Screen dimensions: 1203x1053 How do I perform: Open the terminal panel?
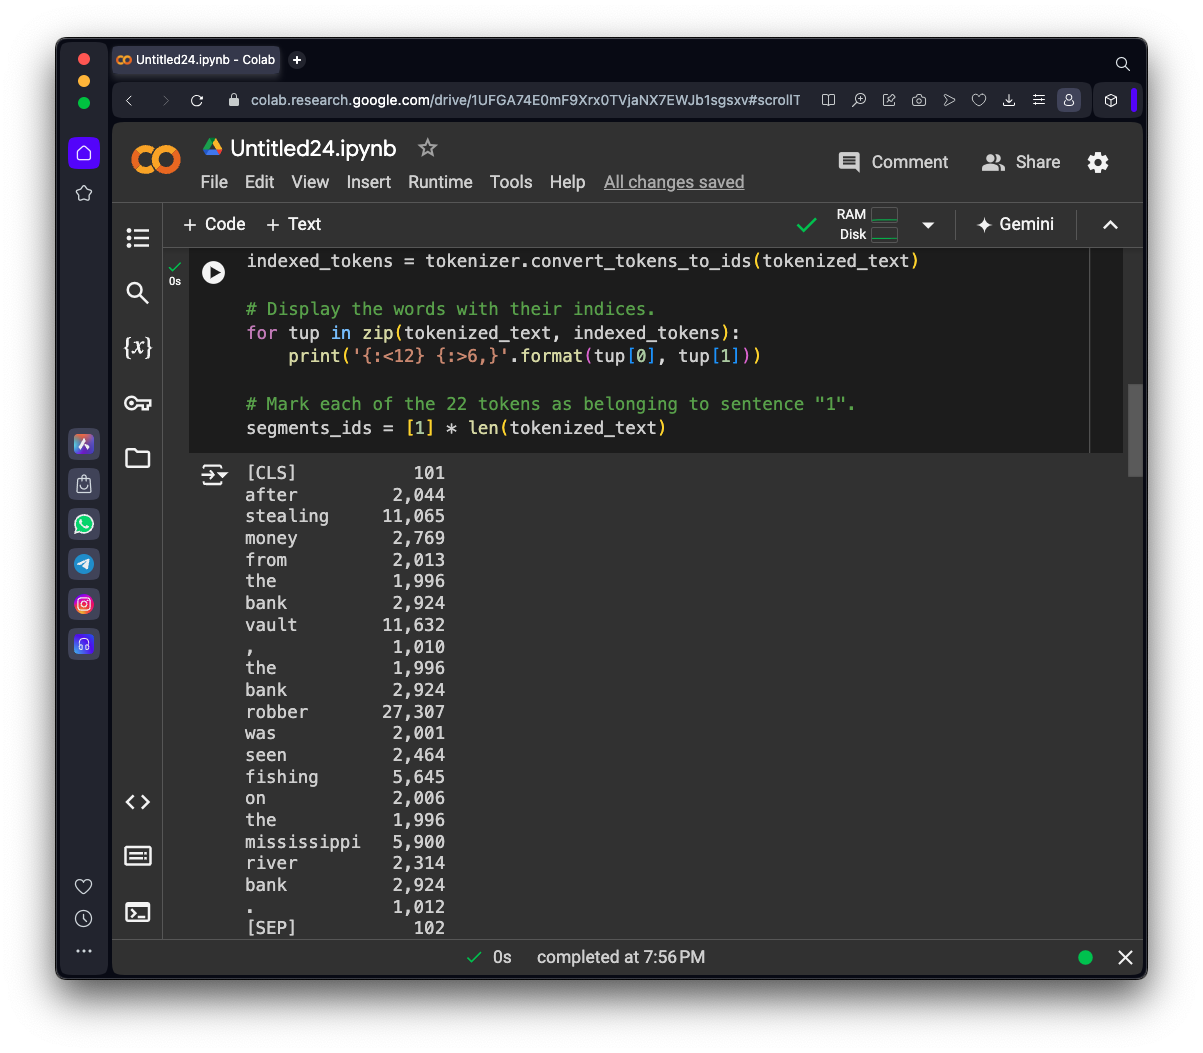tap(138, 912)
